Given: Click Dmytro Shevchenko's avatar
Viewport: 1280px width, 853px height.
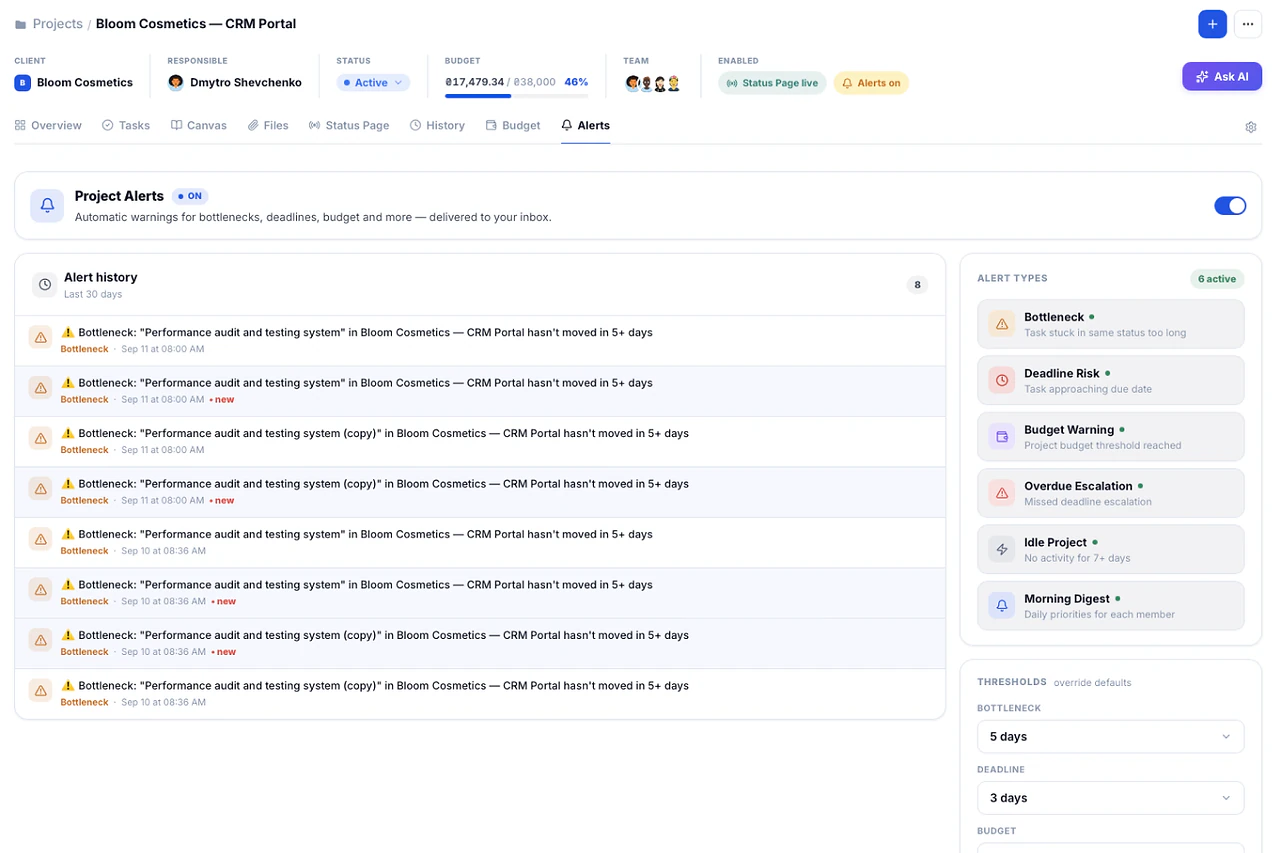Looking at the screenshot, I should coord(176,83).
